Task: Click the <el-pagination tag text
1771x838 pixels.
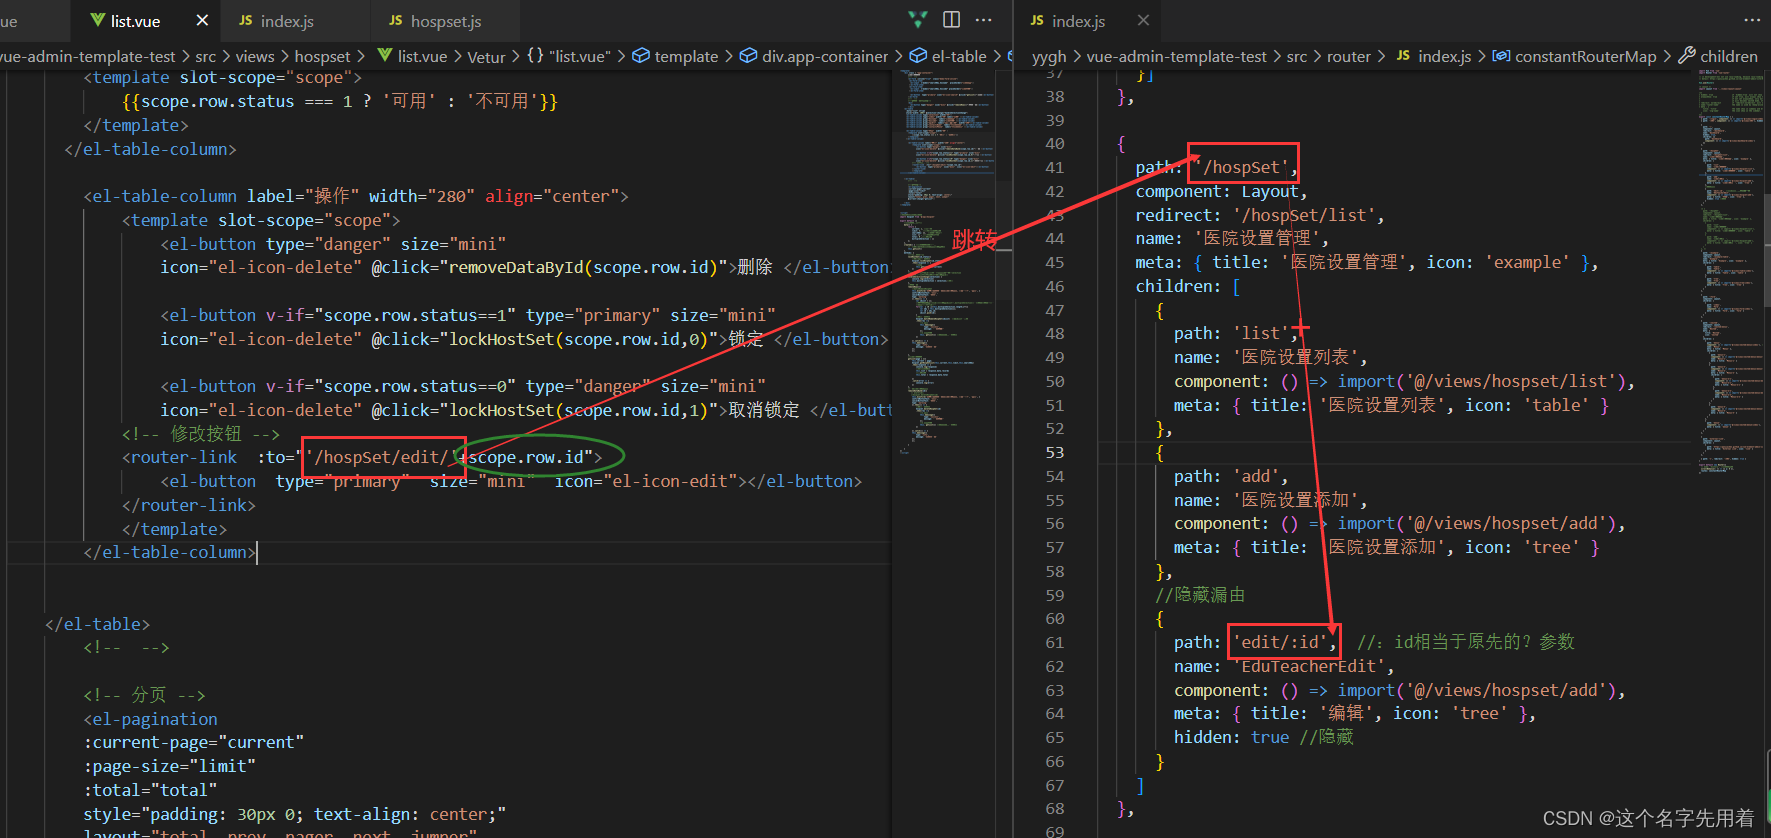Action: click(x=150, y=719)
